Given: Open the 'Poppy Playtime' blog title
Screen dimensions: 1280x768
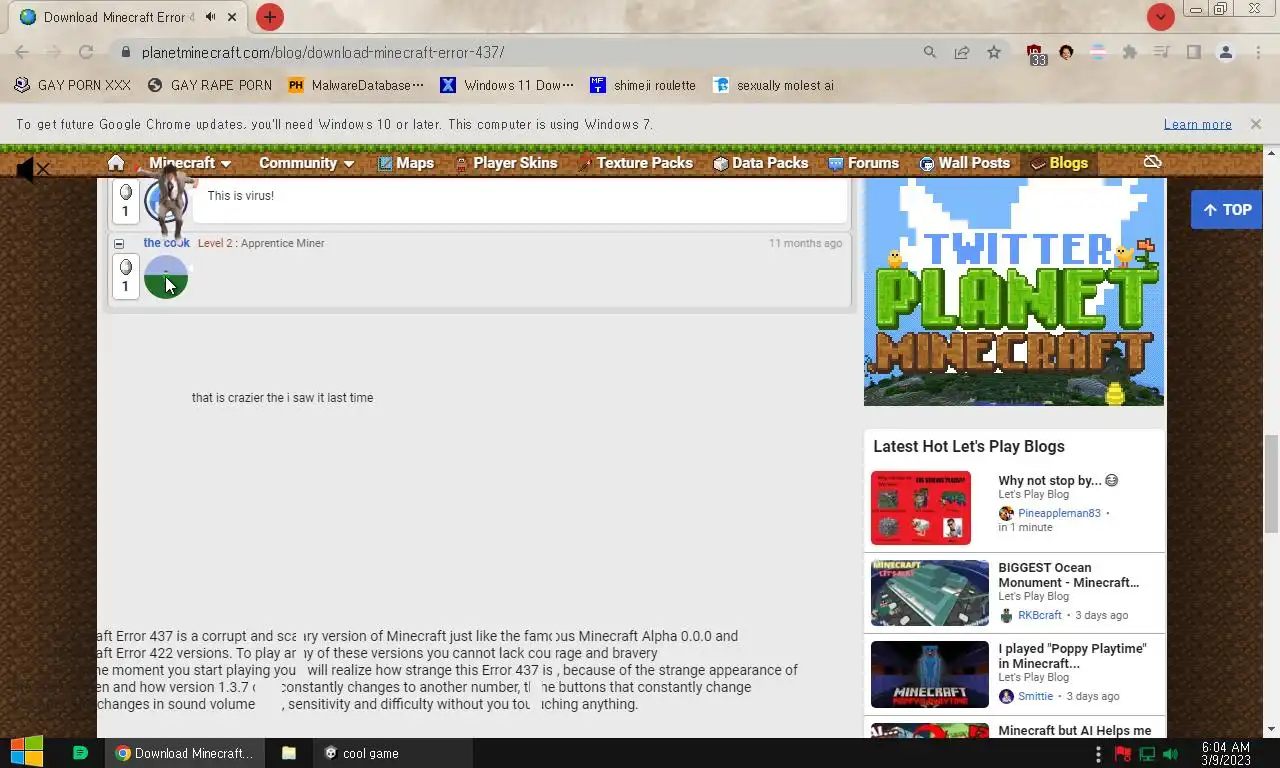Looking at the screenshot, I should click(x=1072, y=656).
